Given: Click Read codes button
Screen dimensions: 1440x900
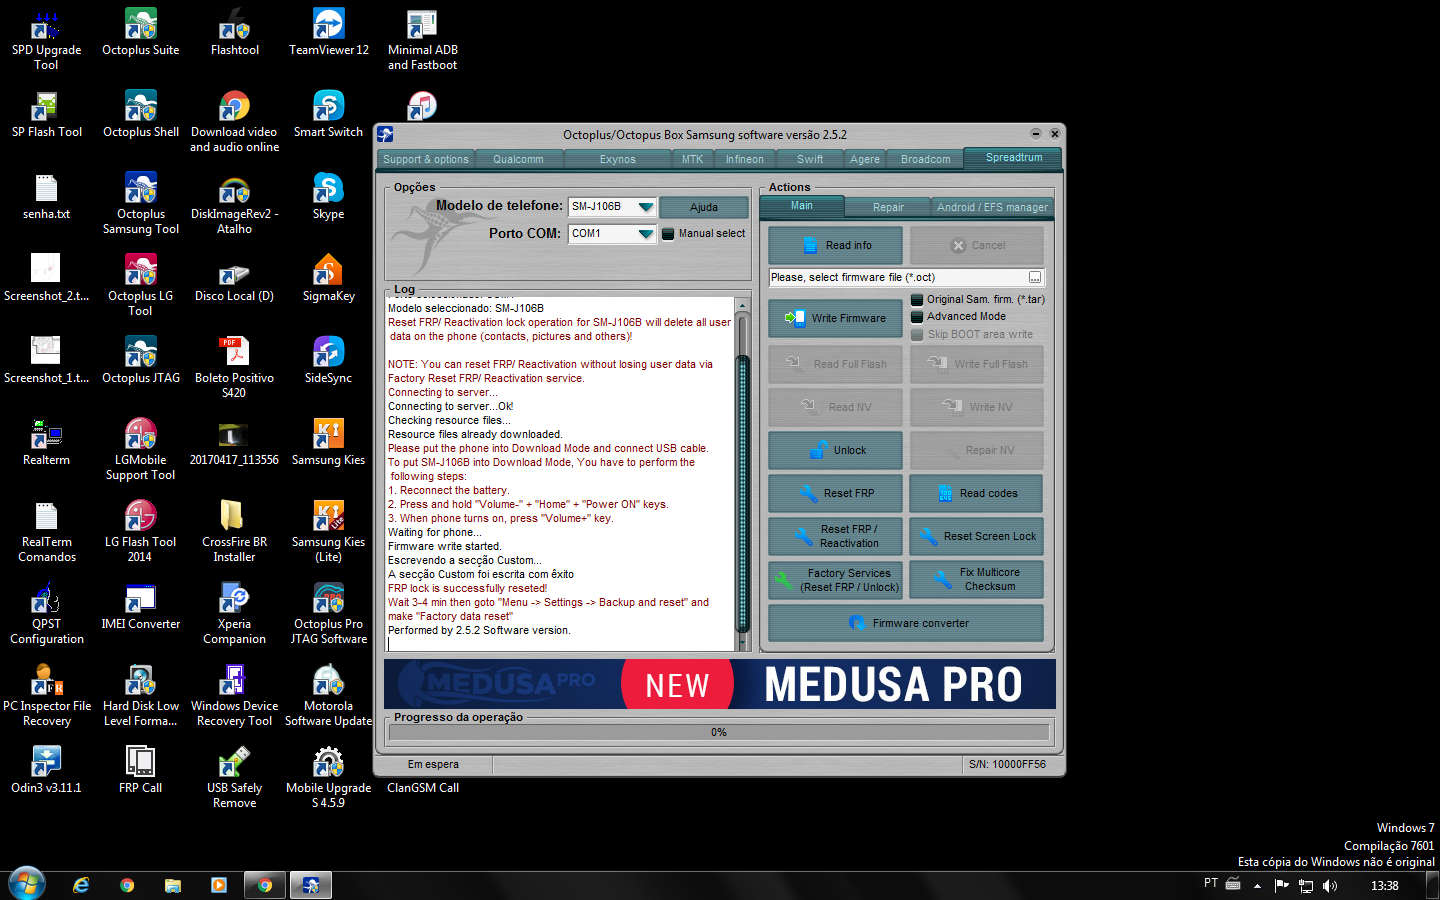Looking at the screenshot, I should pos(977,493).
